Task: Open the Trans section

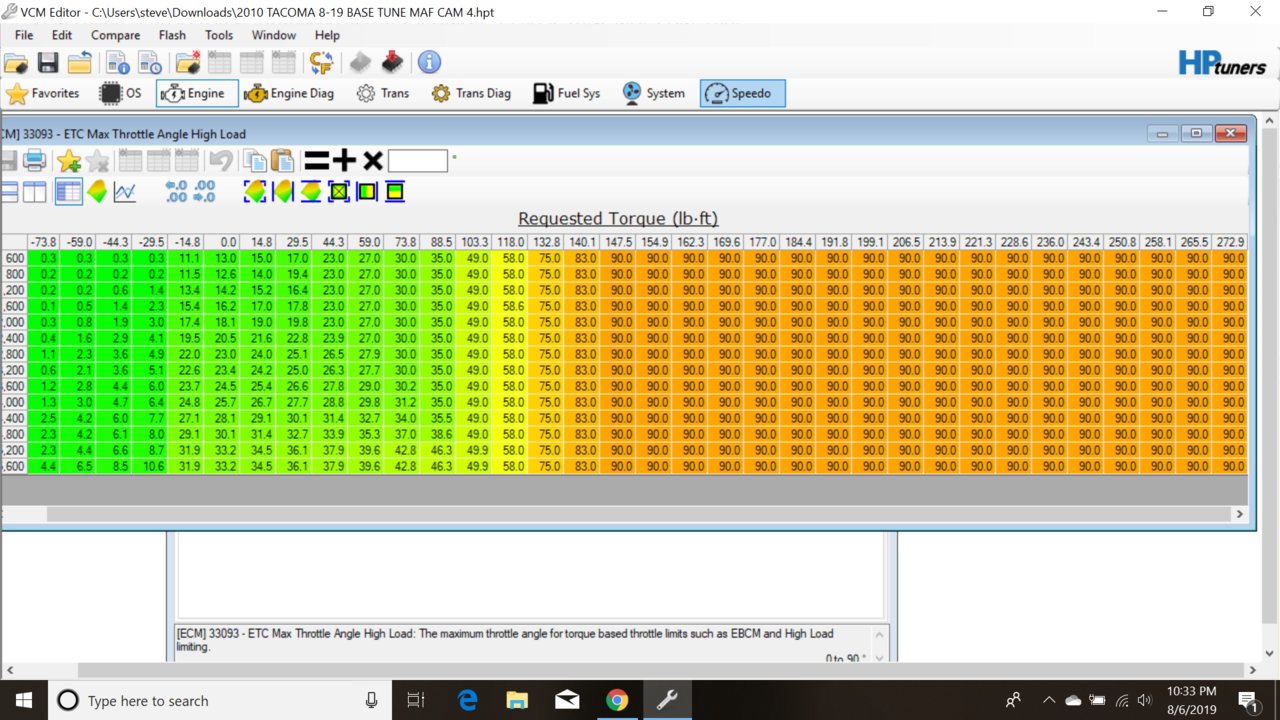Action: 381,94
